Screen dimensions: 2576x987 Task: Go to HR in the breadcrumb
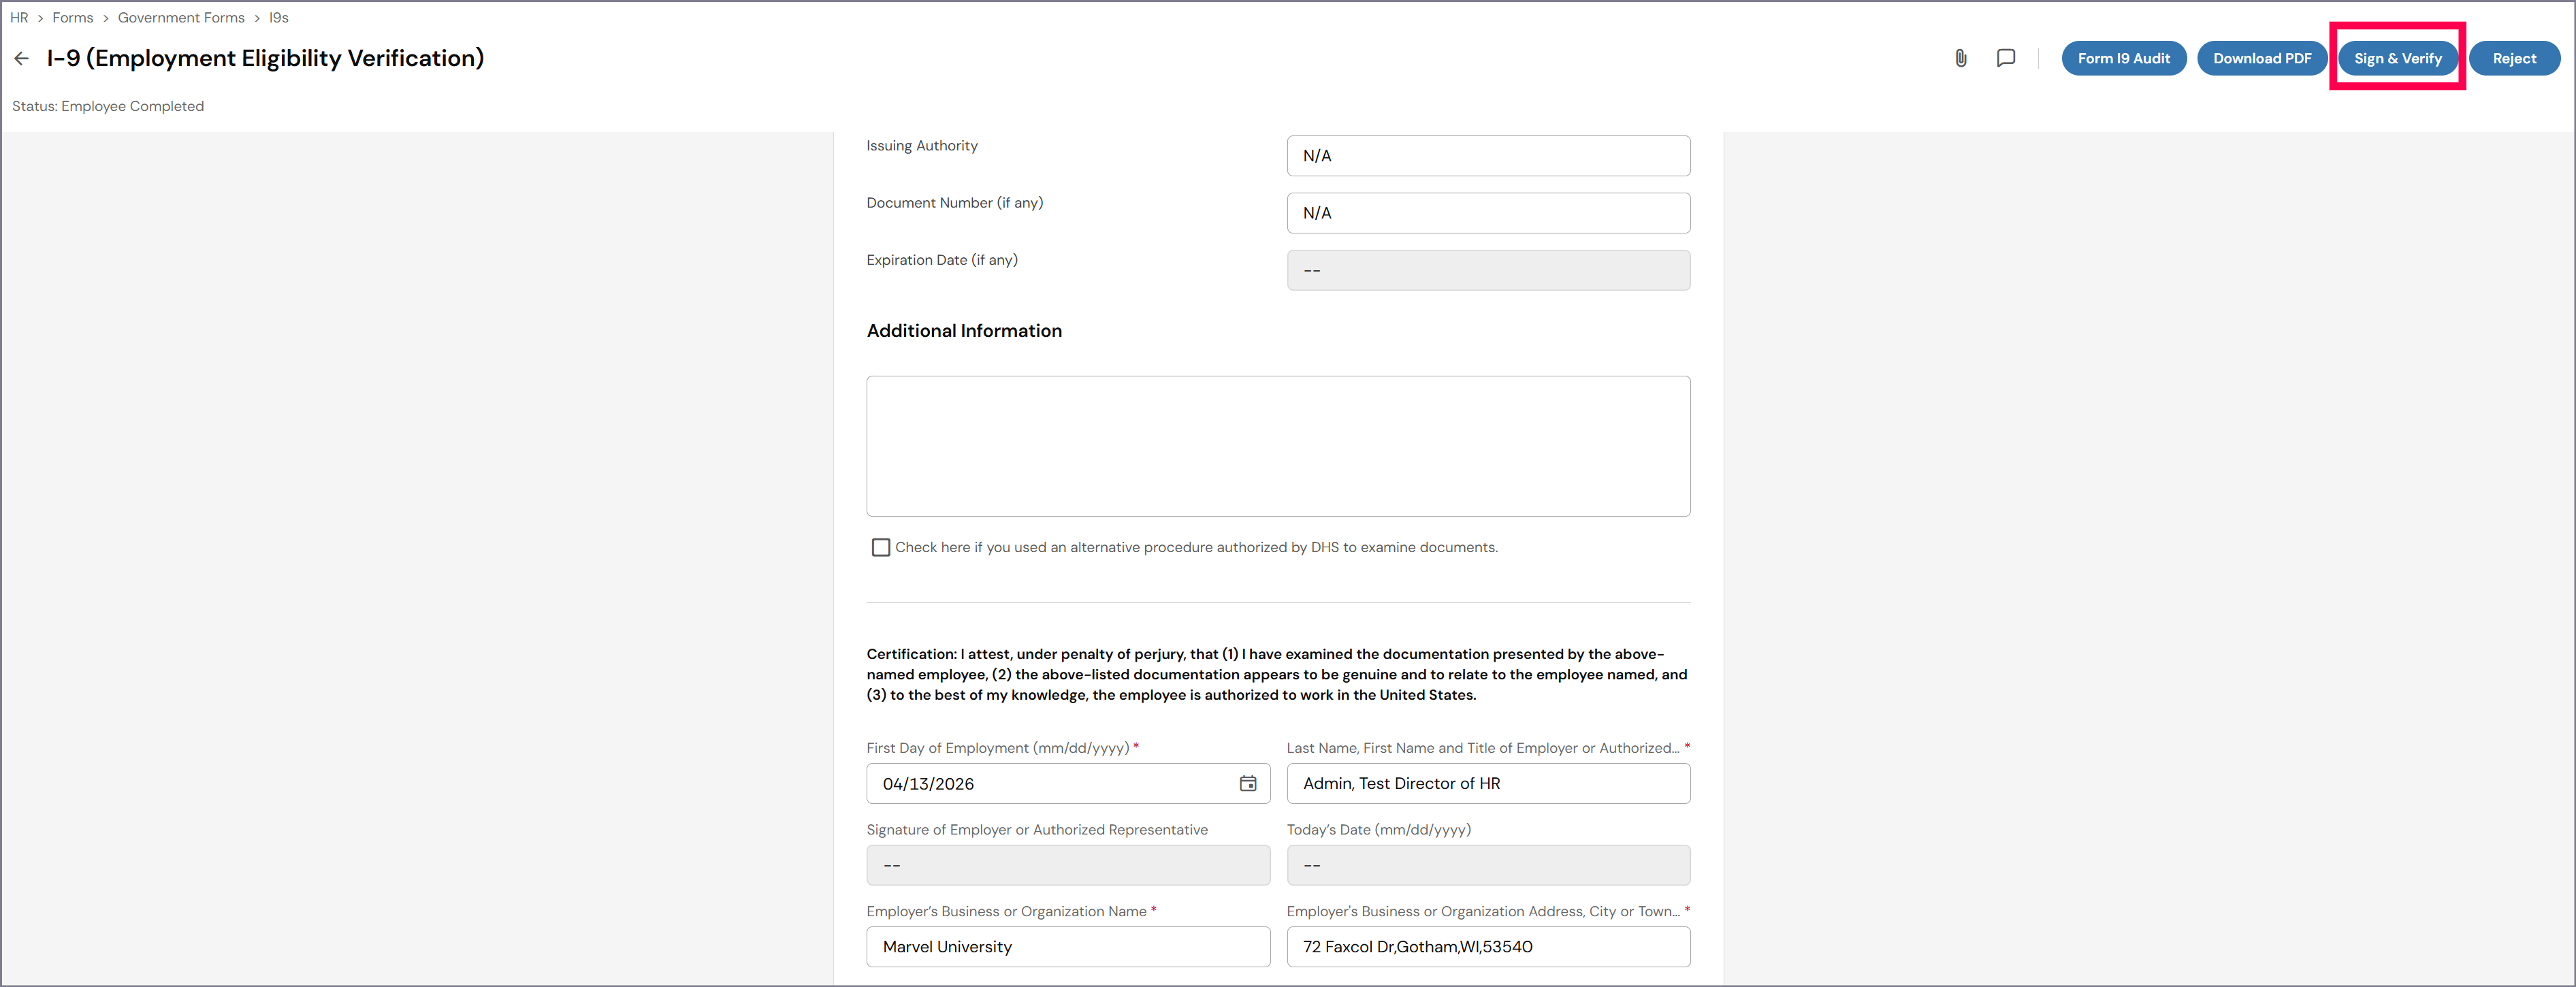coord(19,18)
